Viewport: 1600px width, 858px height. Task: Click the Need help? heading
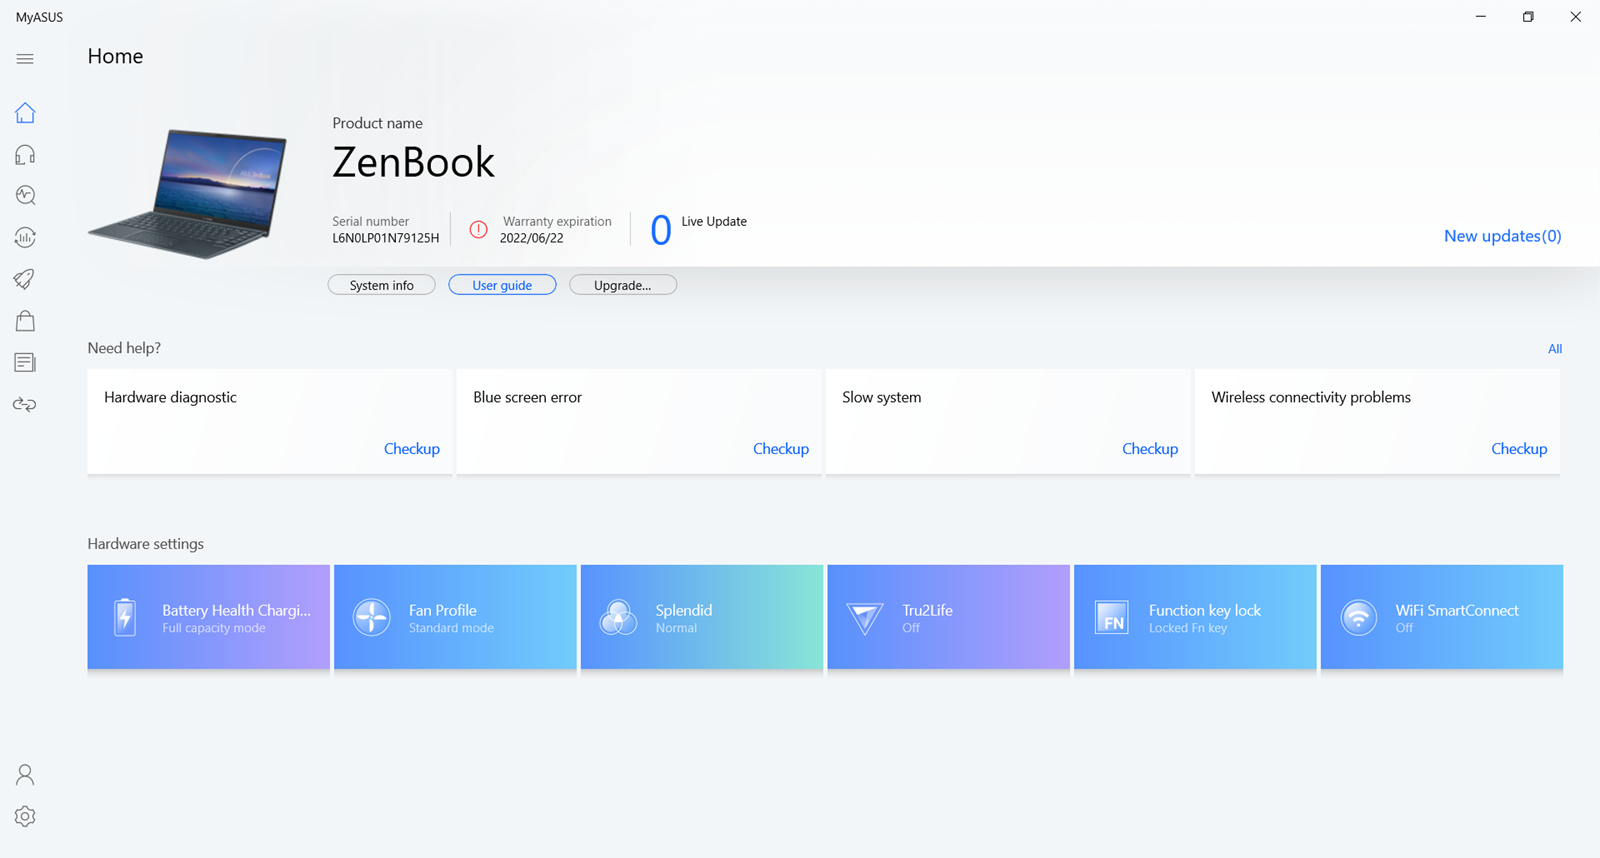coord(124,348)
